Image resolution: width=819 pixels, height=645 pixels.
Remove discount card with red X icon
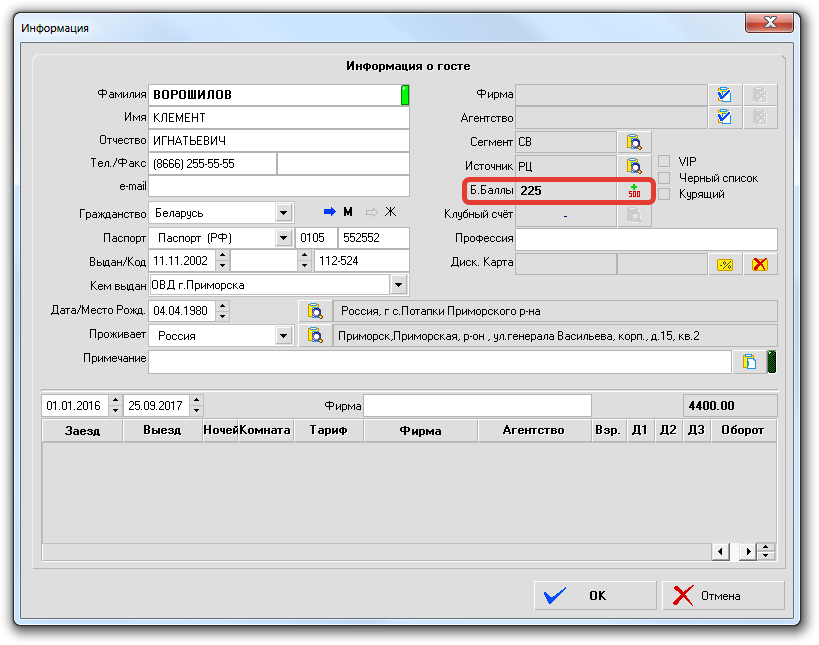click(760, 264)
